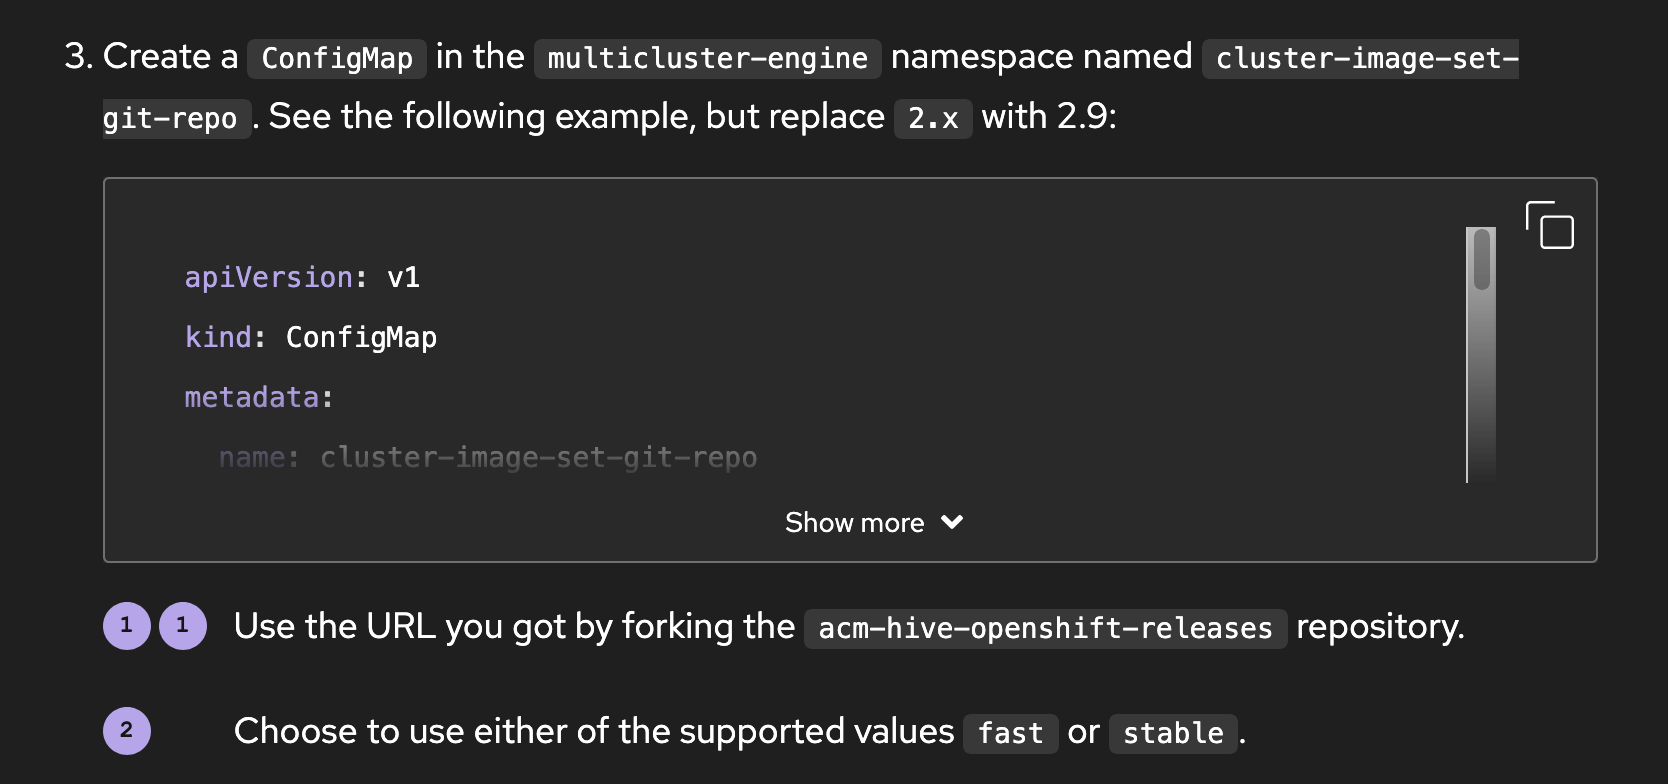
Task: Click the copy code icon
Action: [1549, 225]
